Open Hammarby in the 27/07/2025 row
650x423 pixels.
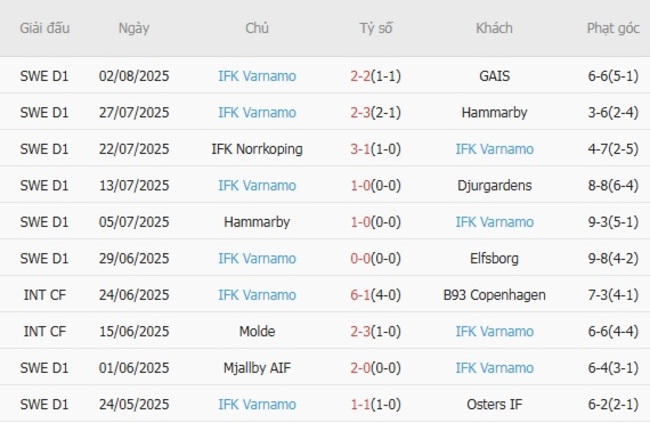pos(494,113)
